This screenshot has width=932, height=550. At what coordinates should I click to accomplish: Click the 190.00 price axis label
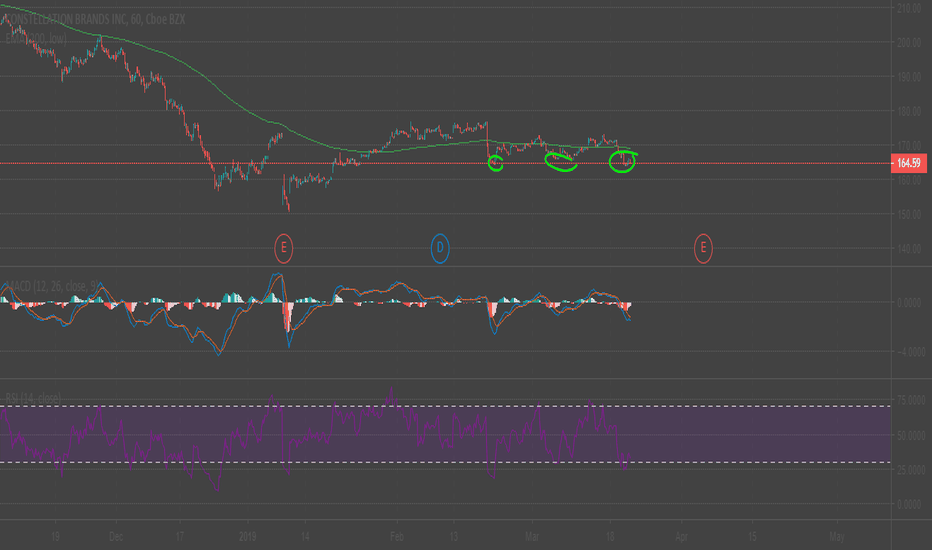(909, 77)
